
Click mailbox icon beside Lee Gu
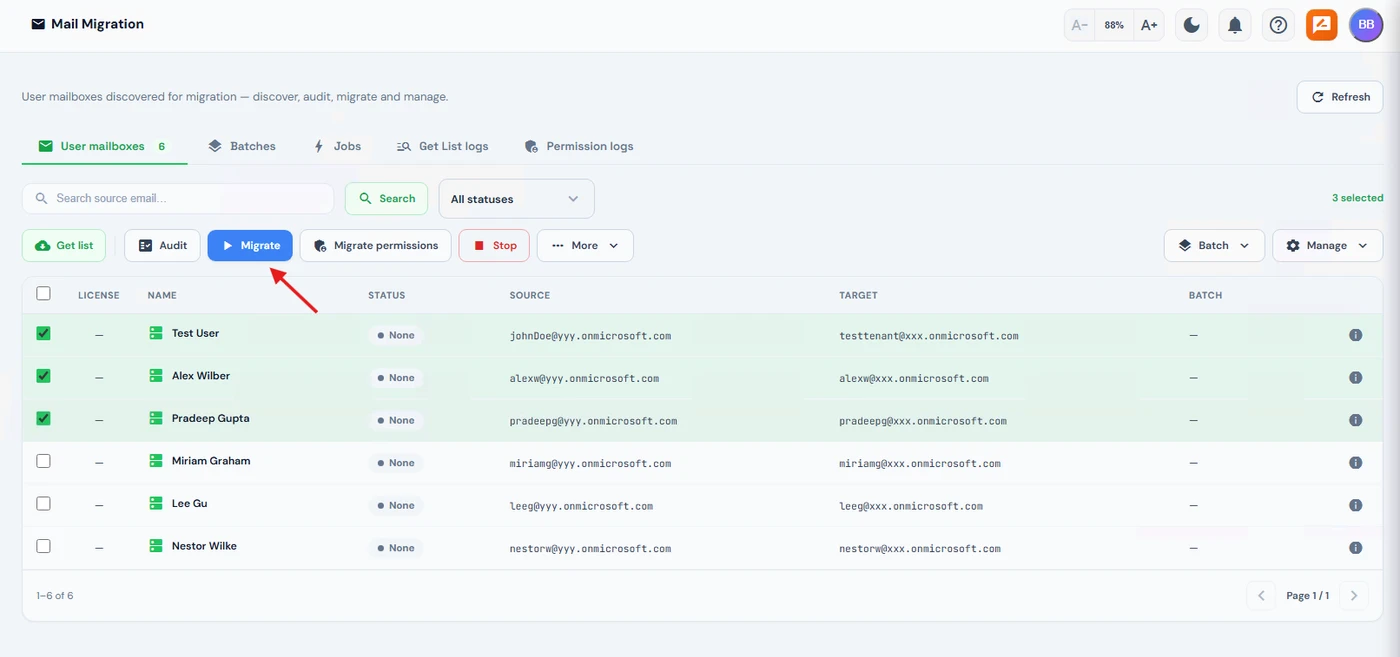click(156, 503)
